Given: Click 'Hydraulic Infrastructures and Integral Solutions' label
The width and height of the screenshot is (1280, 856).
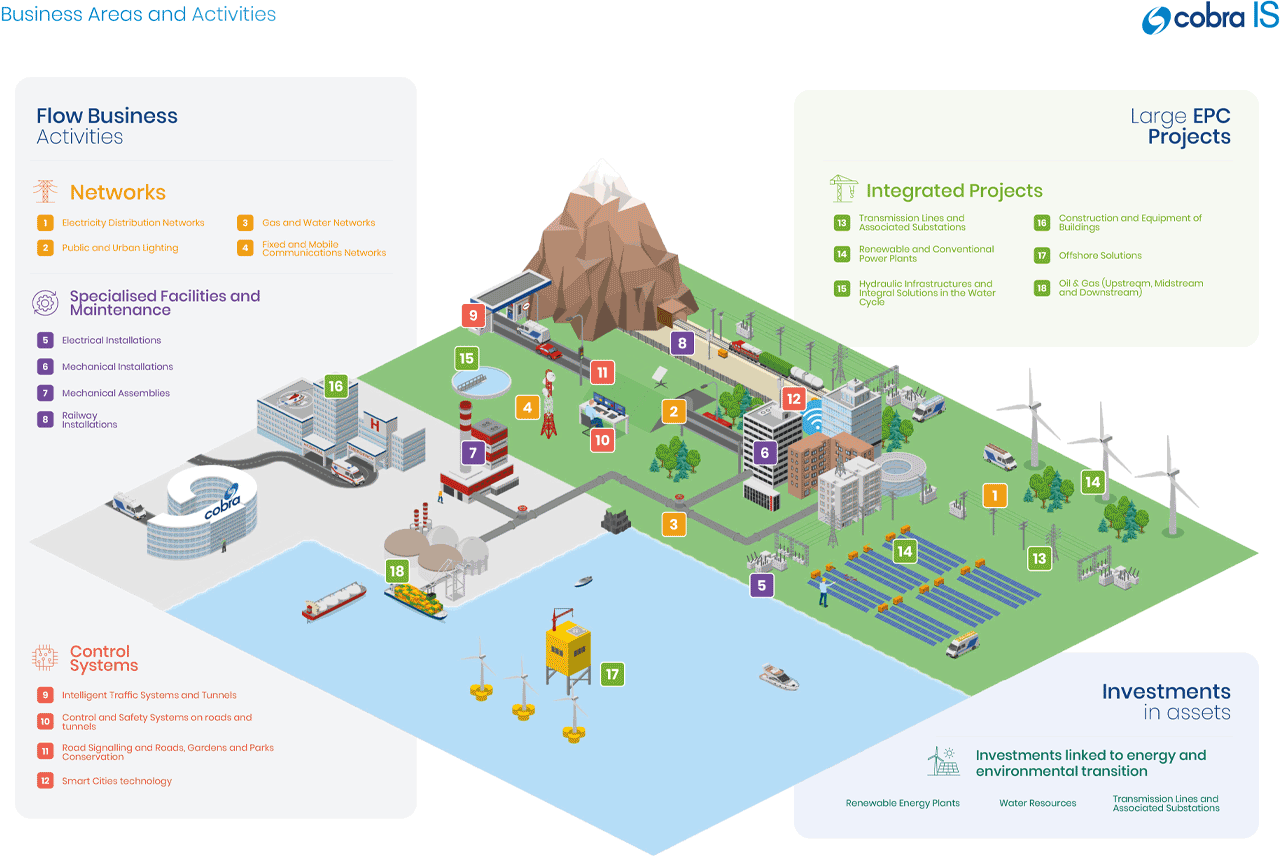Looking at the screenshot, I should (928, 293).
